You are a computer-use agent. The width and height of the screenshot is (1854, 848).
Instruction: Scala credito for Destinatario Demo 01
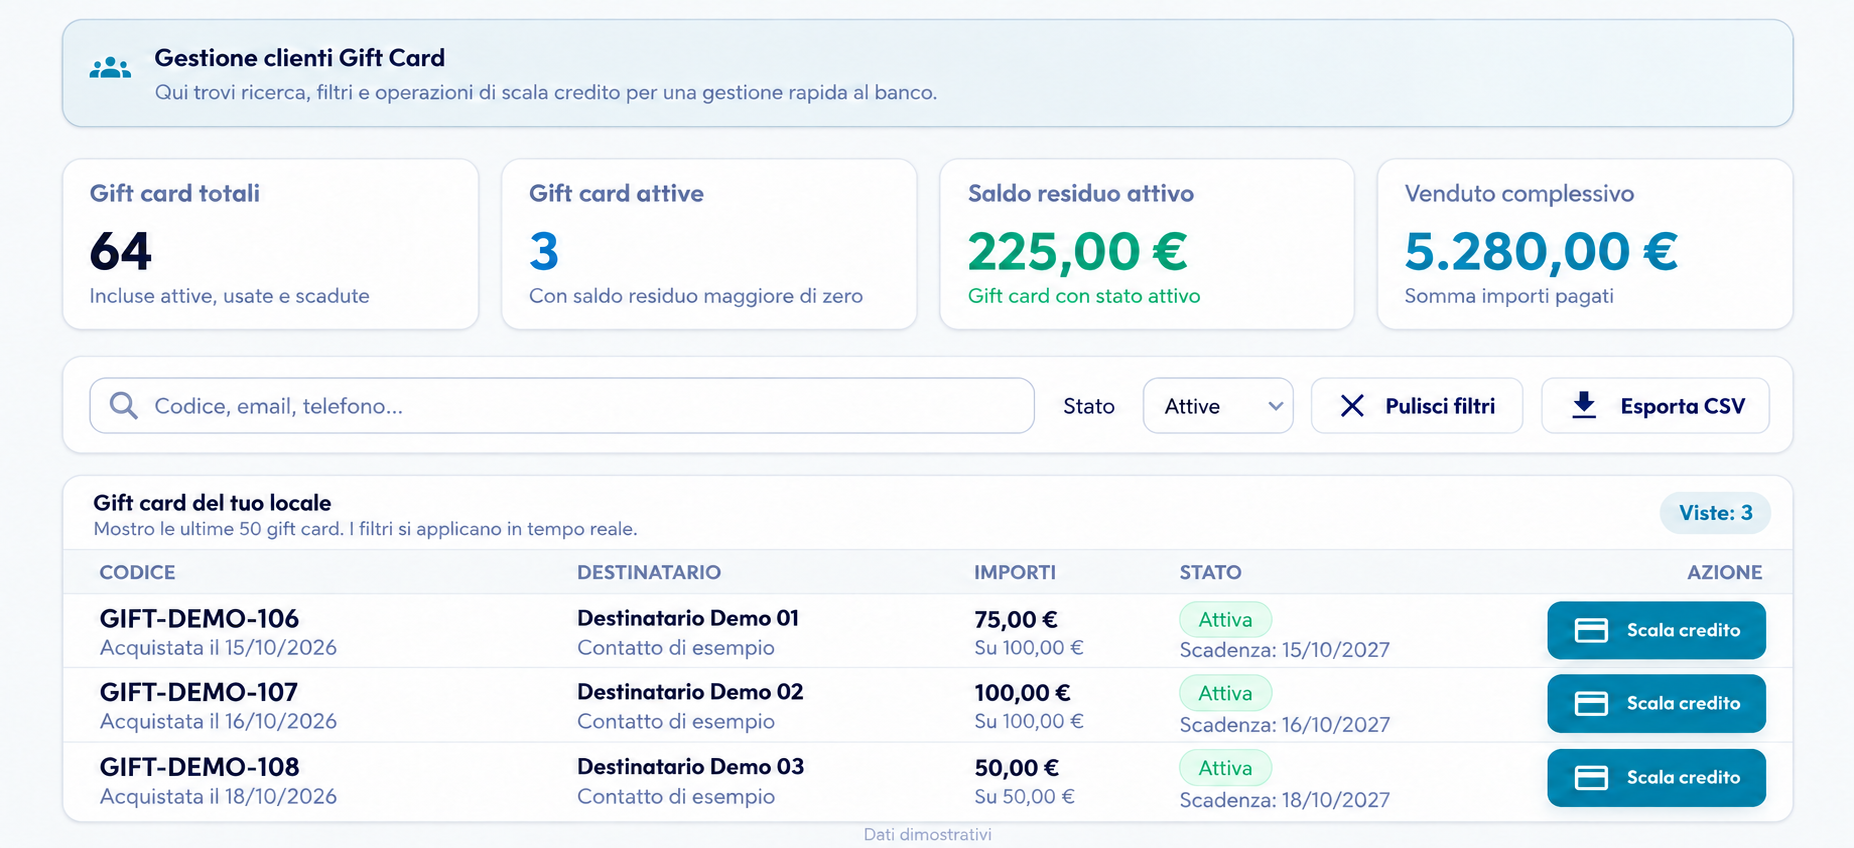click(x=1656, y=630)
